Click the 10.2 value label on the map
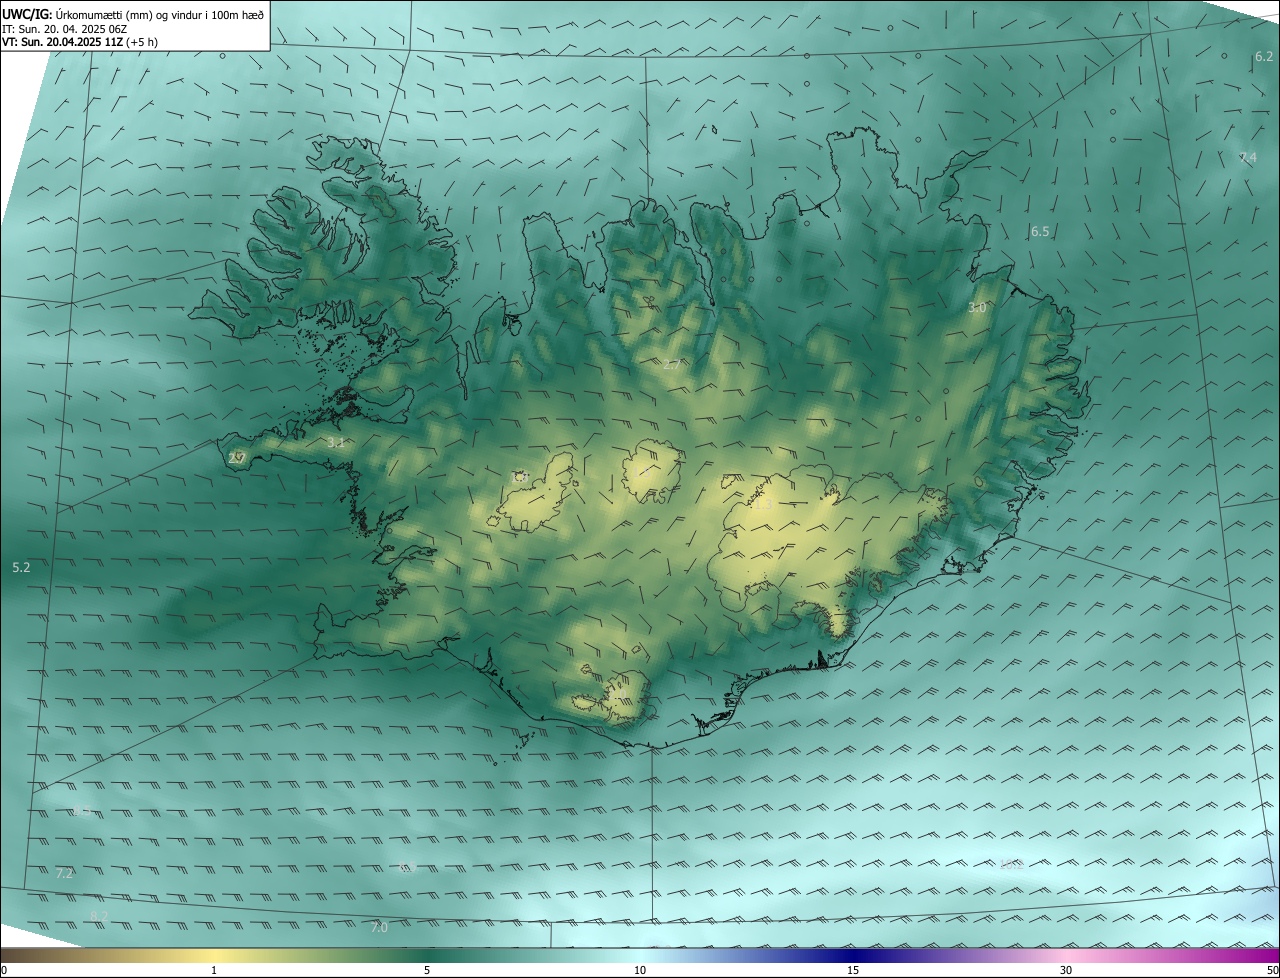The width and height of the screenshot is (1280, 978). tap(1011, 864)
